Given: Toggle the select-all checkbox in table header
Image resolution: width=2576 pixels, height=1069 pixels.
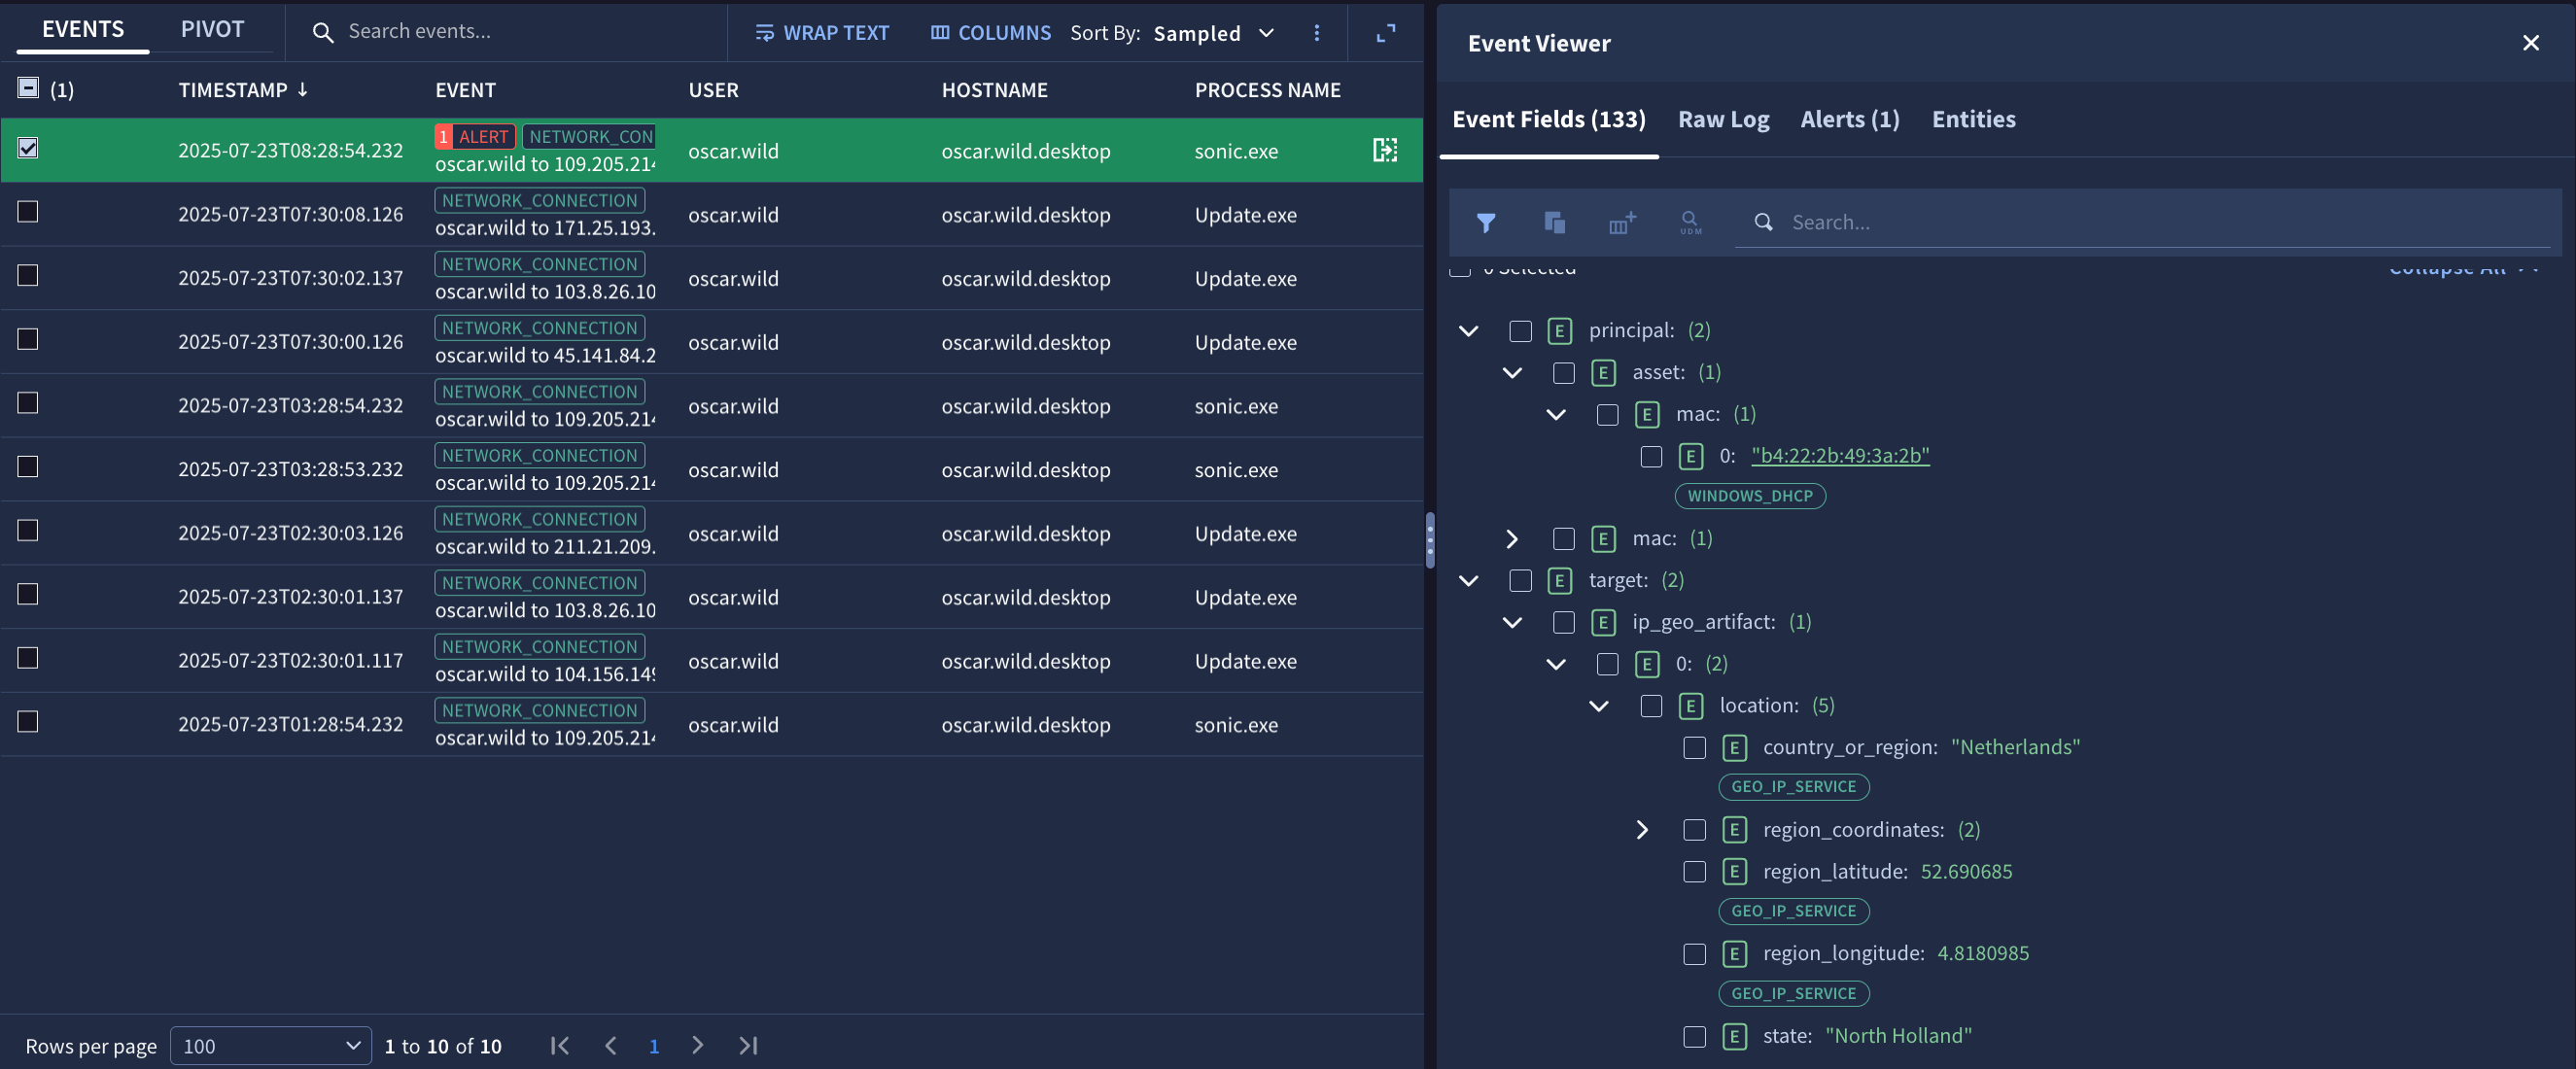Looking at the screenshot, I should coord(28,87).
